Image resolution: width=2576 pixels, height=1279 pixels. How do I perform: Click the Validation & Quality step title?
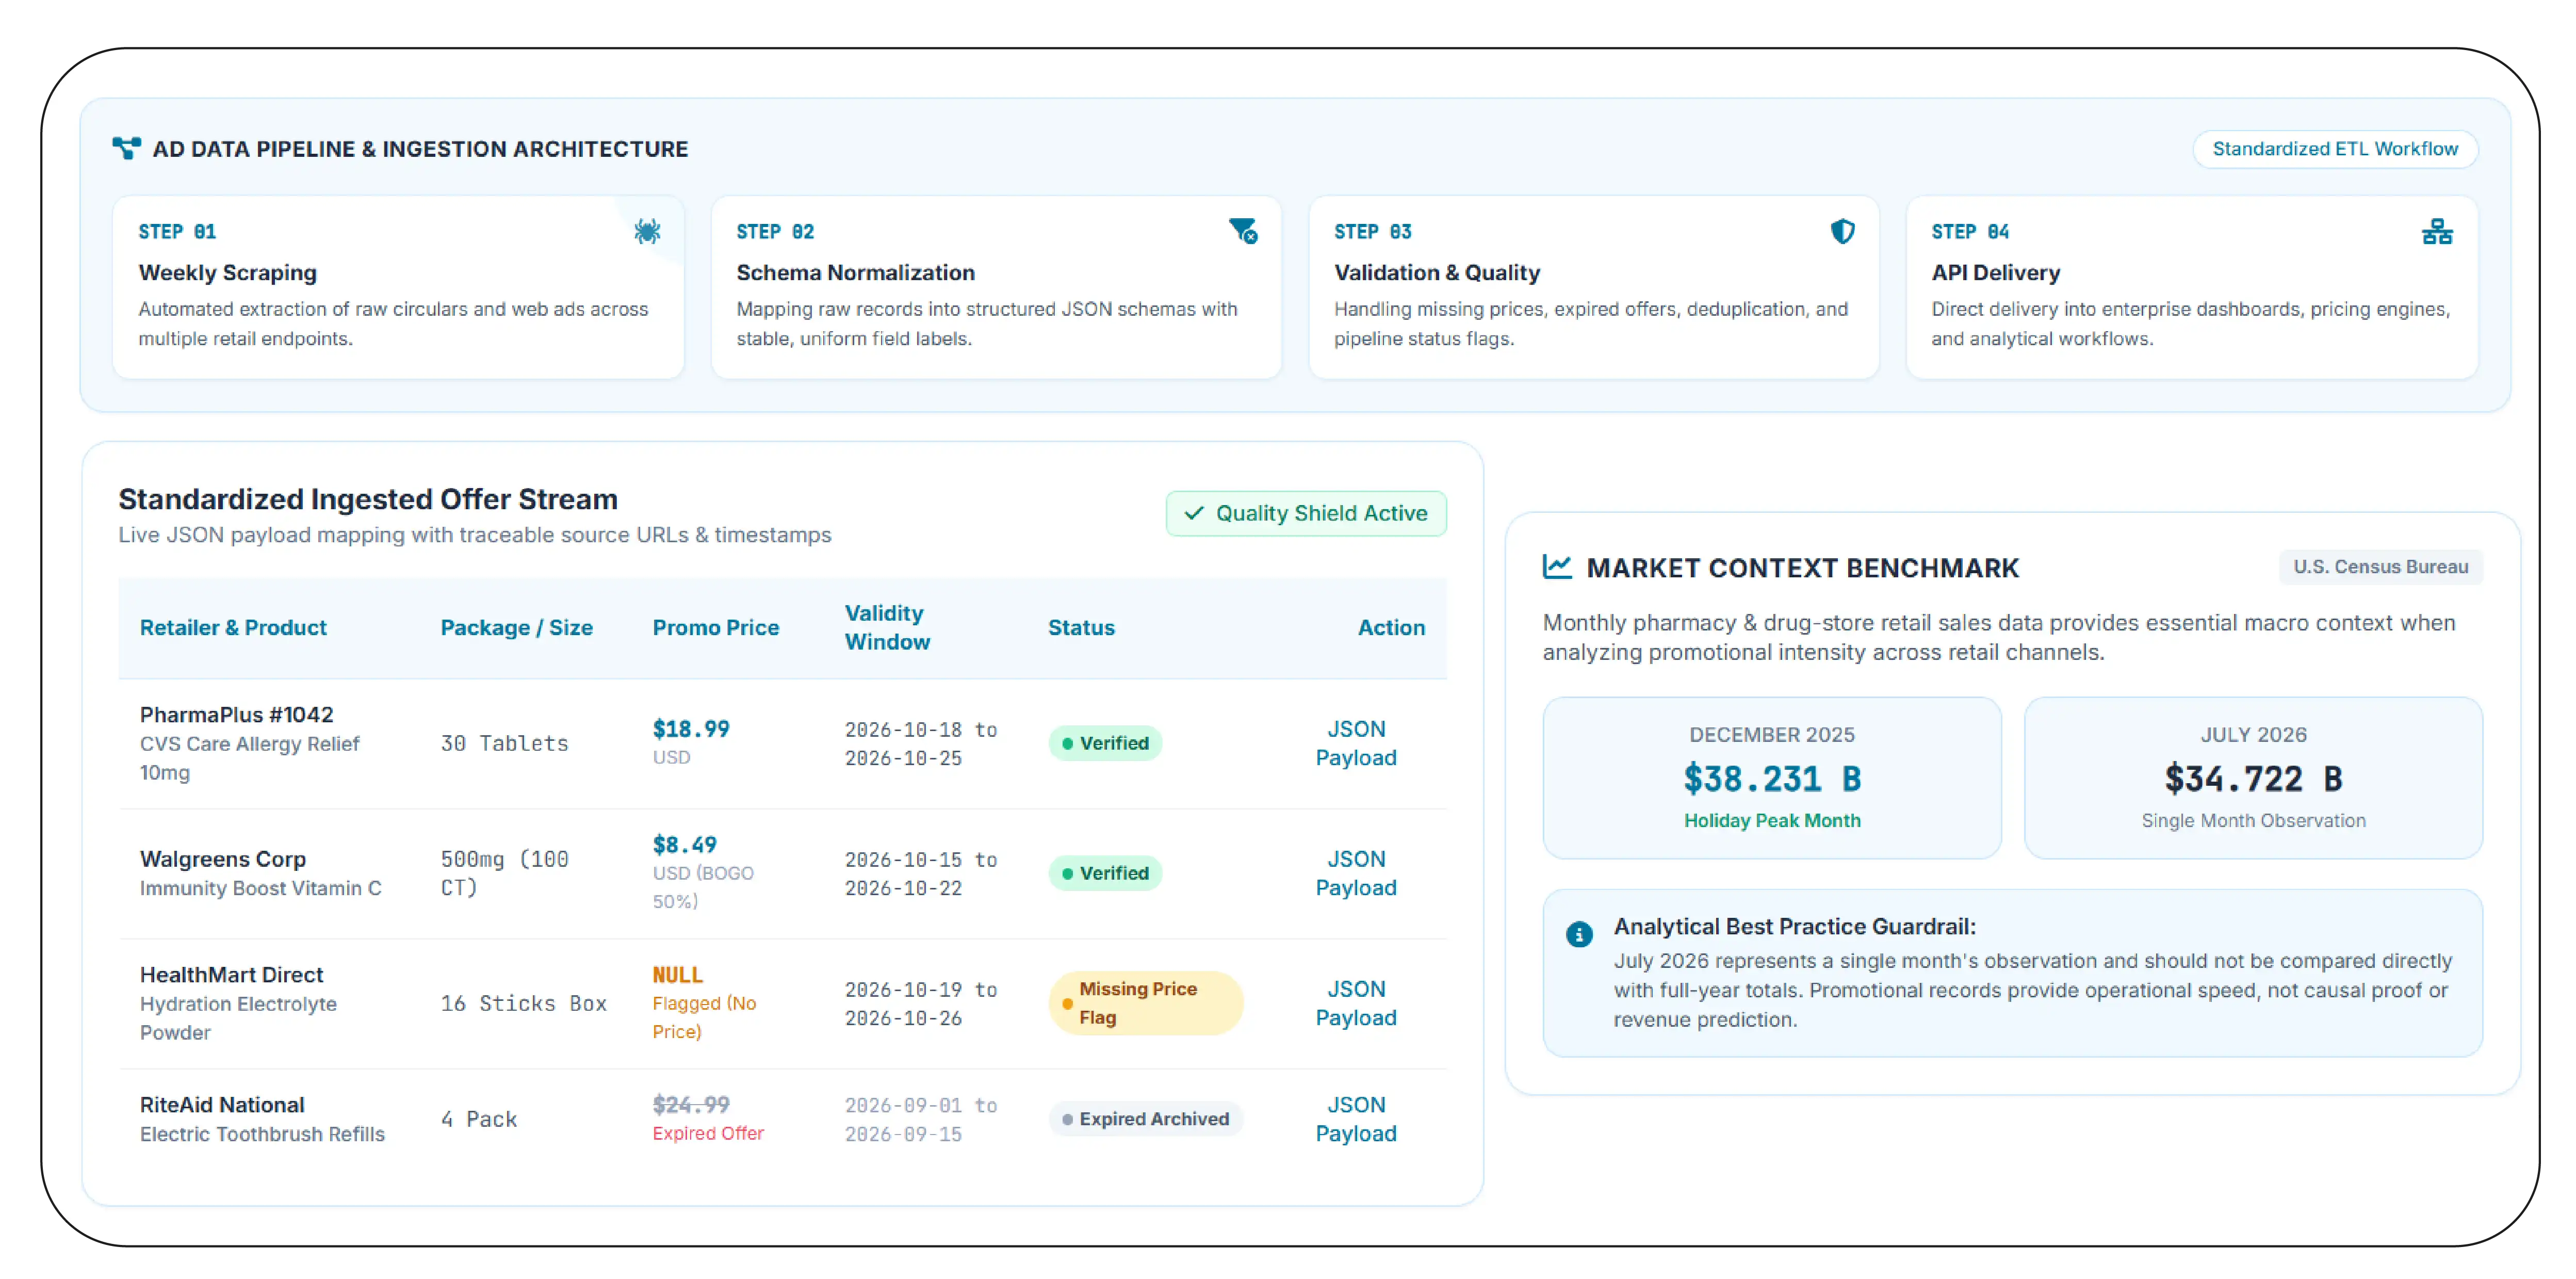[1436, 272]
